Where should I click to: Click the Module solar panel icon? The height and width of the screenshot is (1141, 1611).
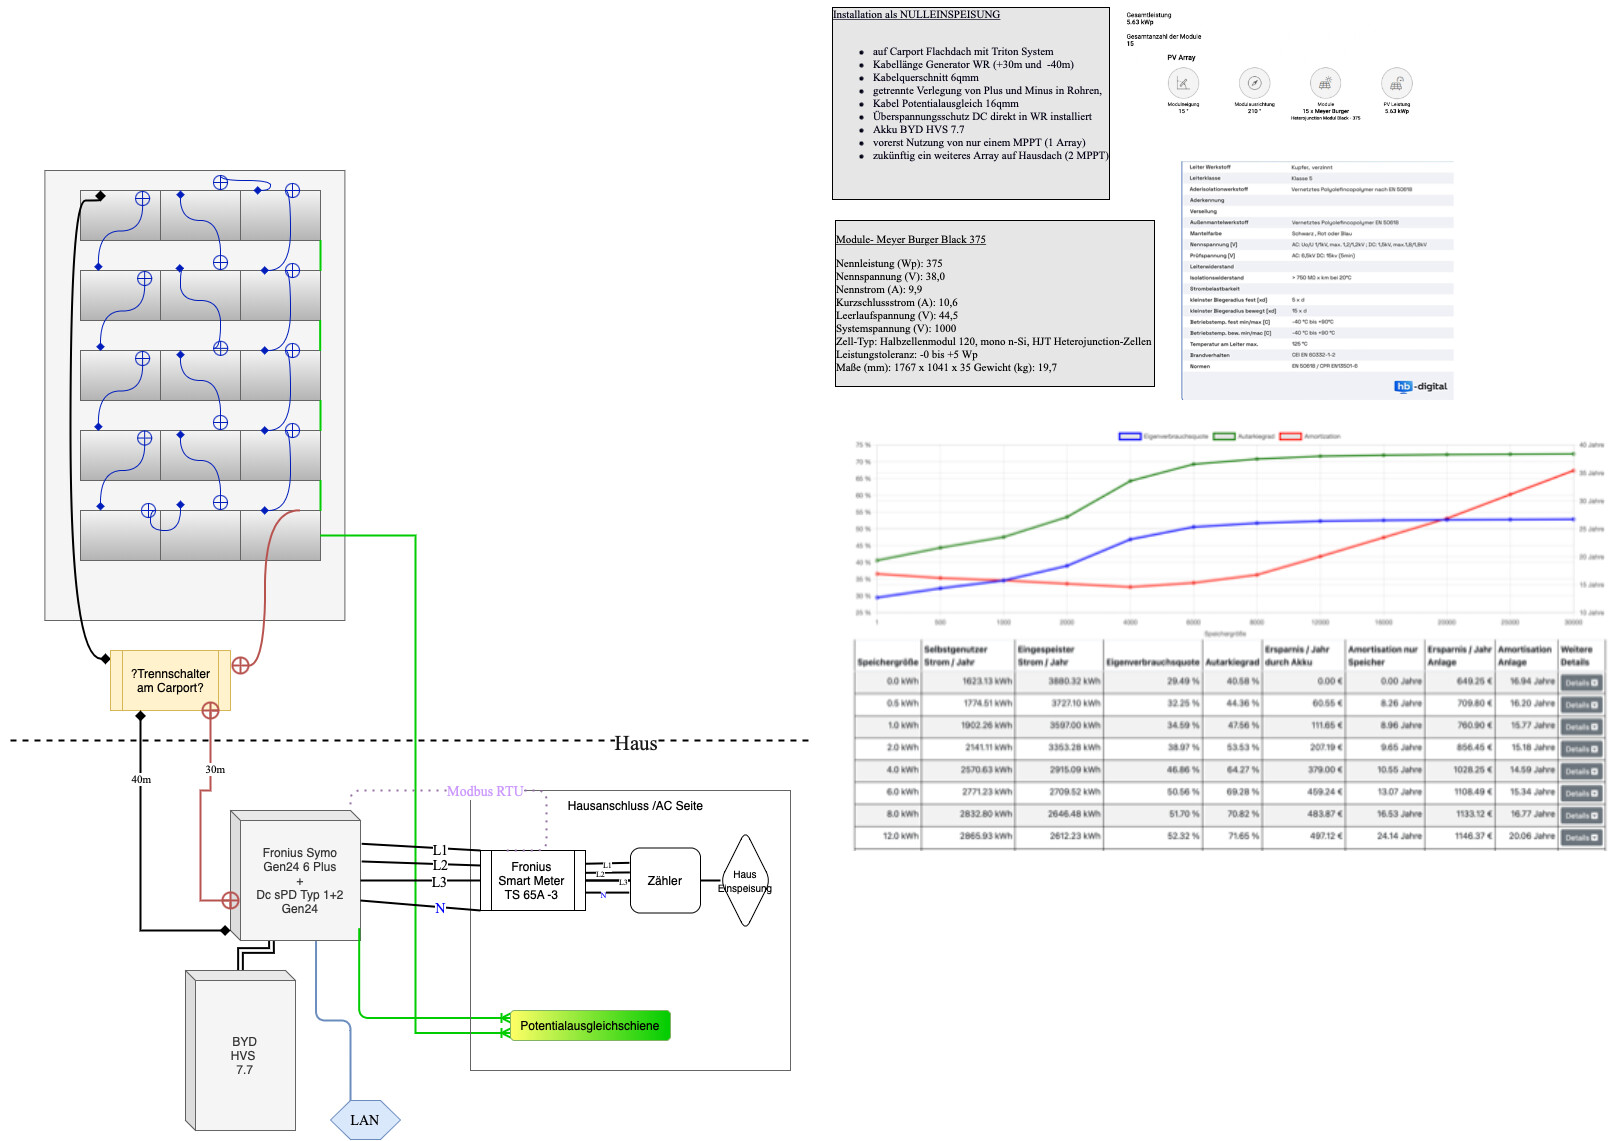[1325, 83]
